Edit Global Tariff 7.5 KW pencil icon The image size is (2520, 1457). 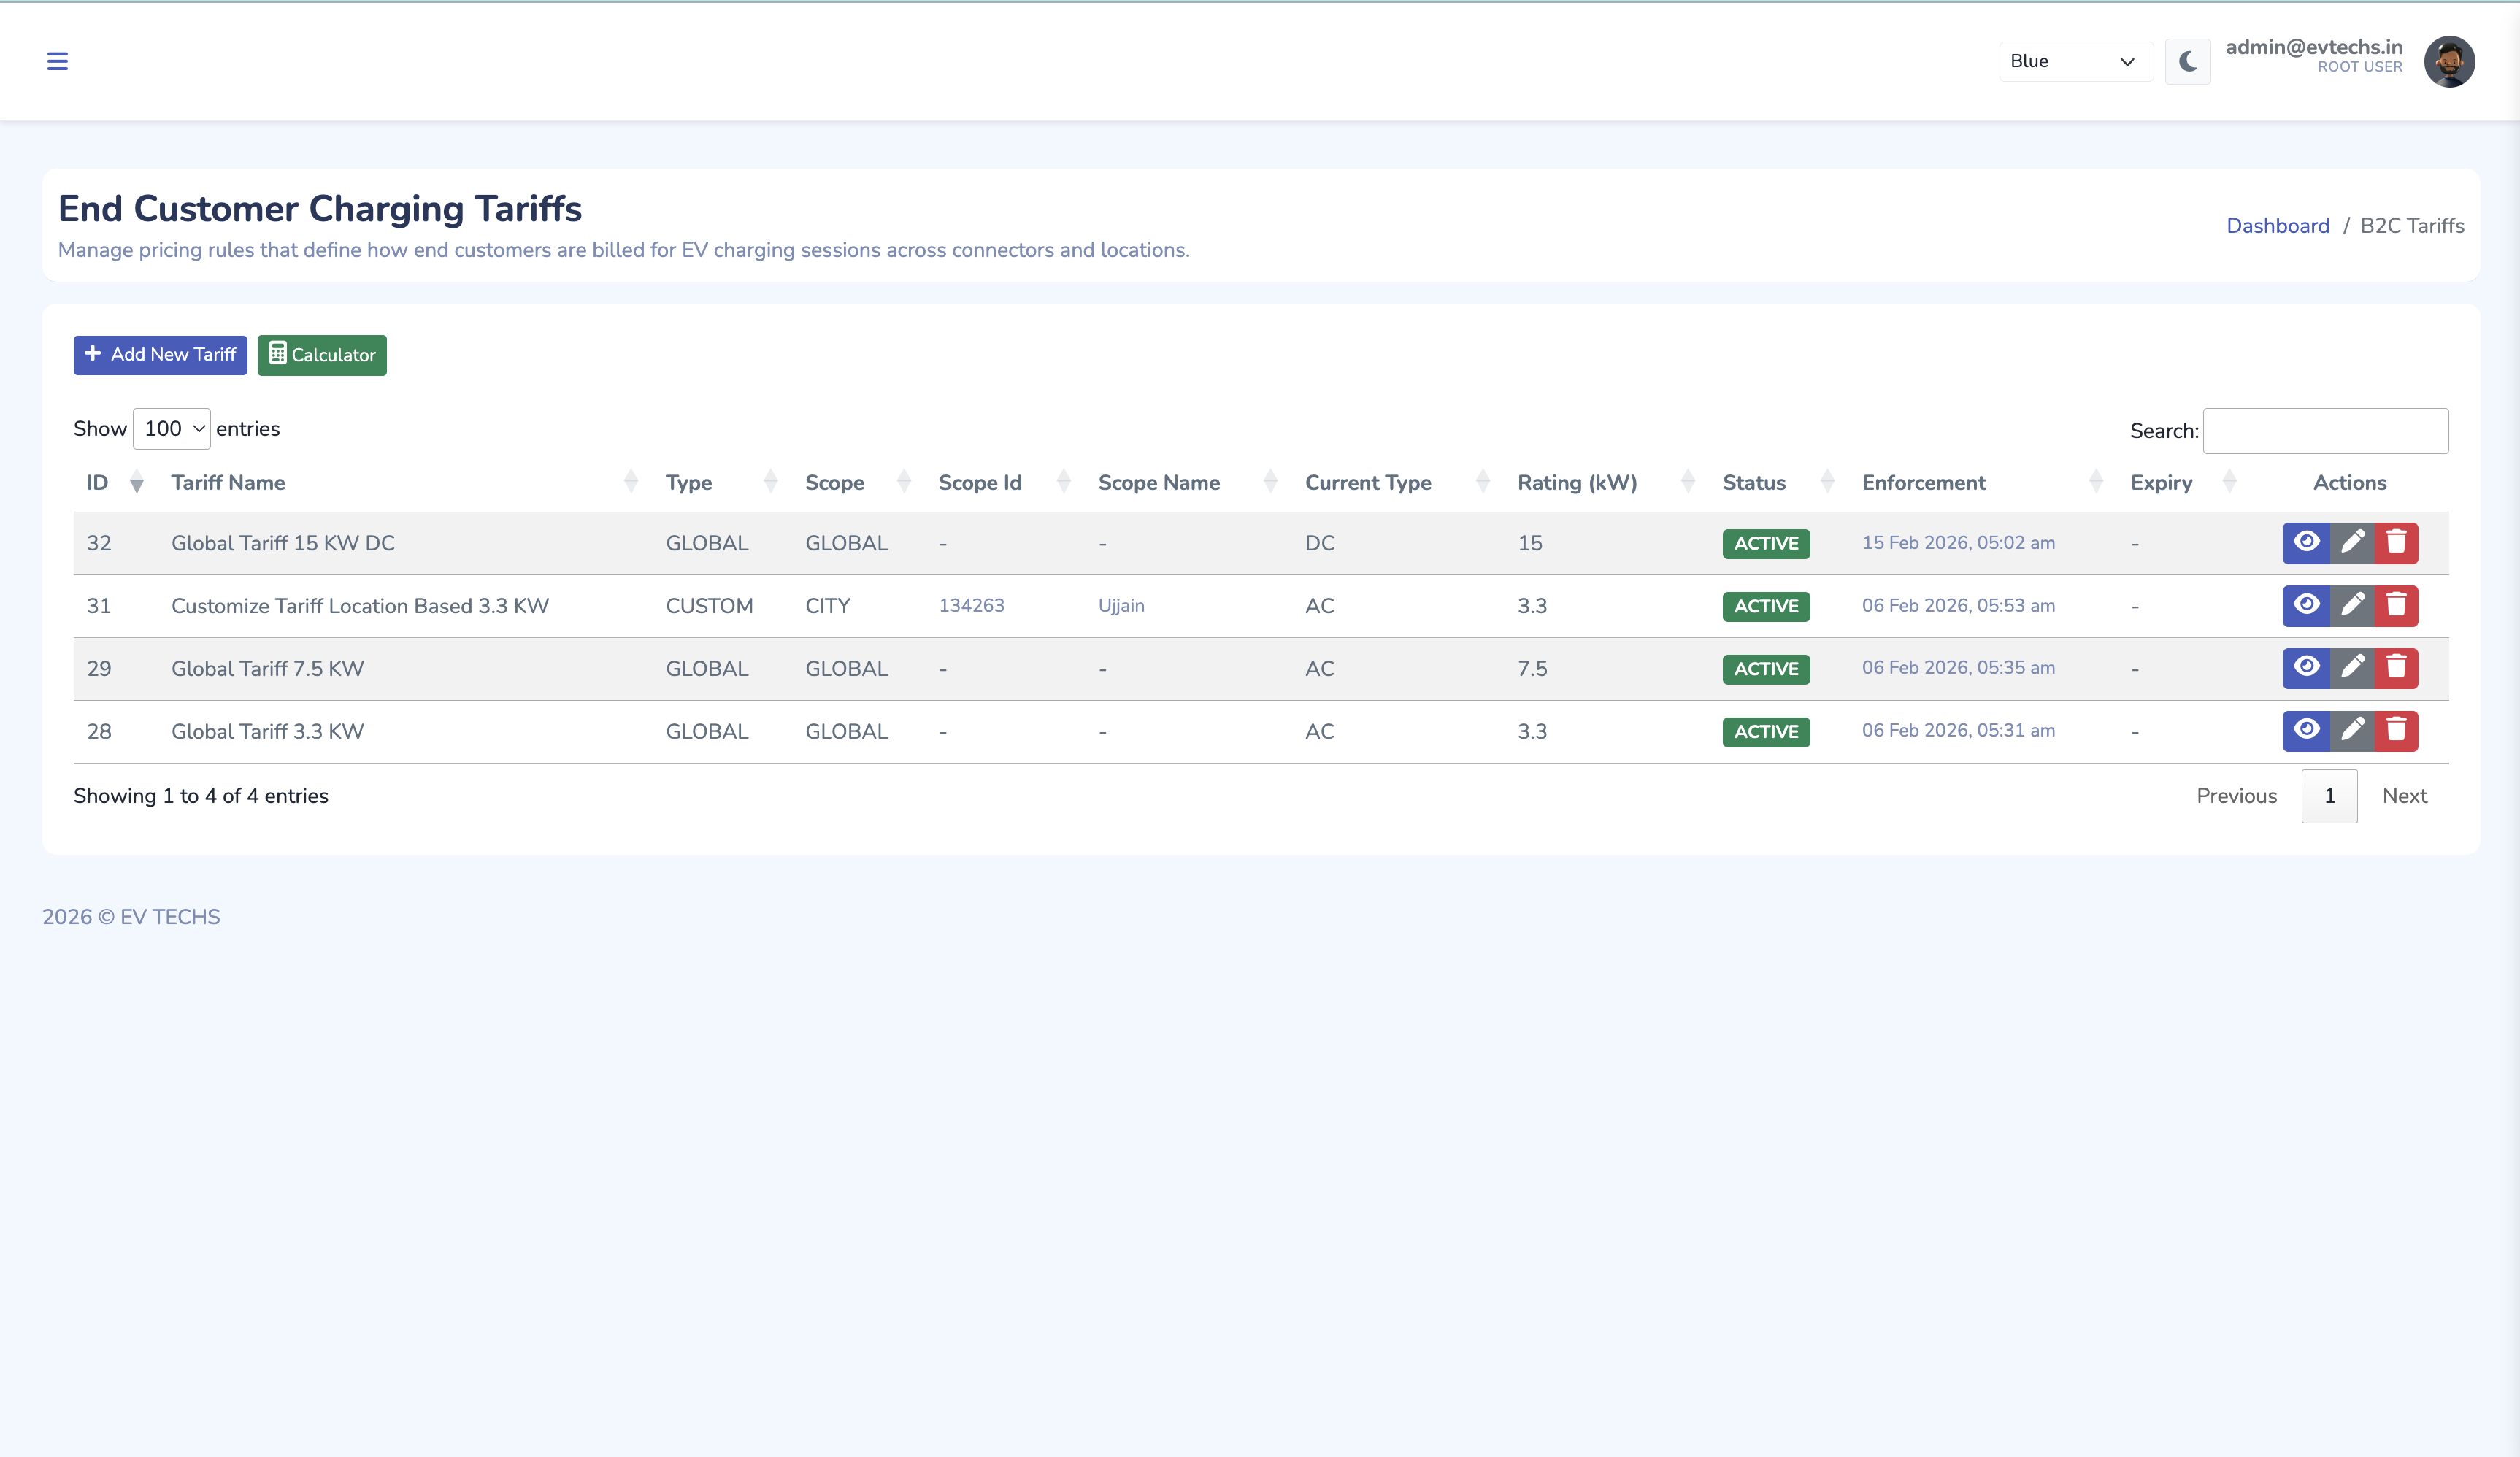(2352, 667)
